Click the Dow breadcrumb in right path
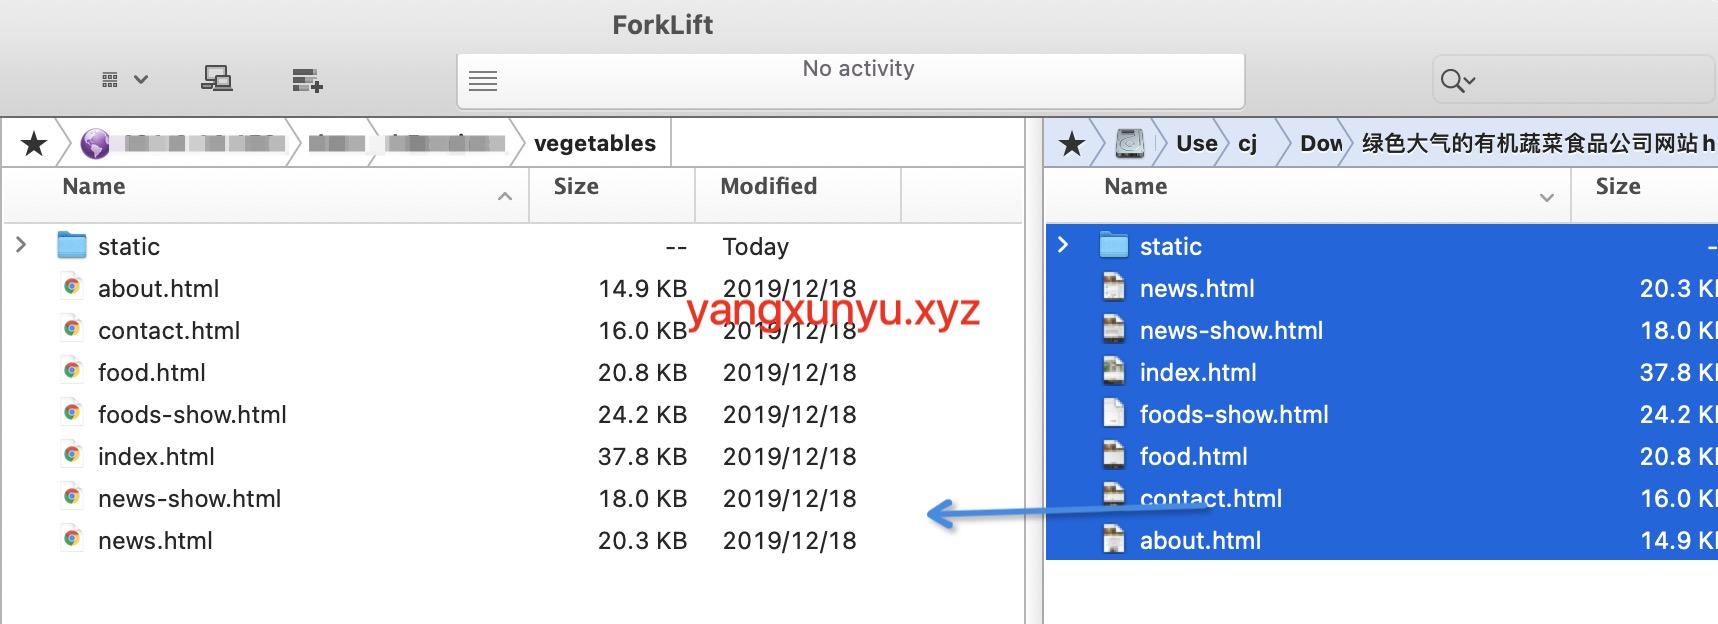Image resolution: width=1718 pixels, height=624 pixels. tap(1320, 144)
